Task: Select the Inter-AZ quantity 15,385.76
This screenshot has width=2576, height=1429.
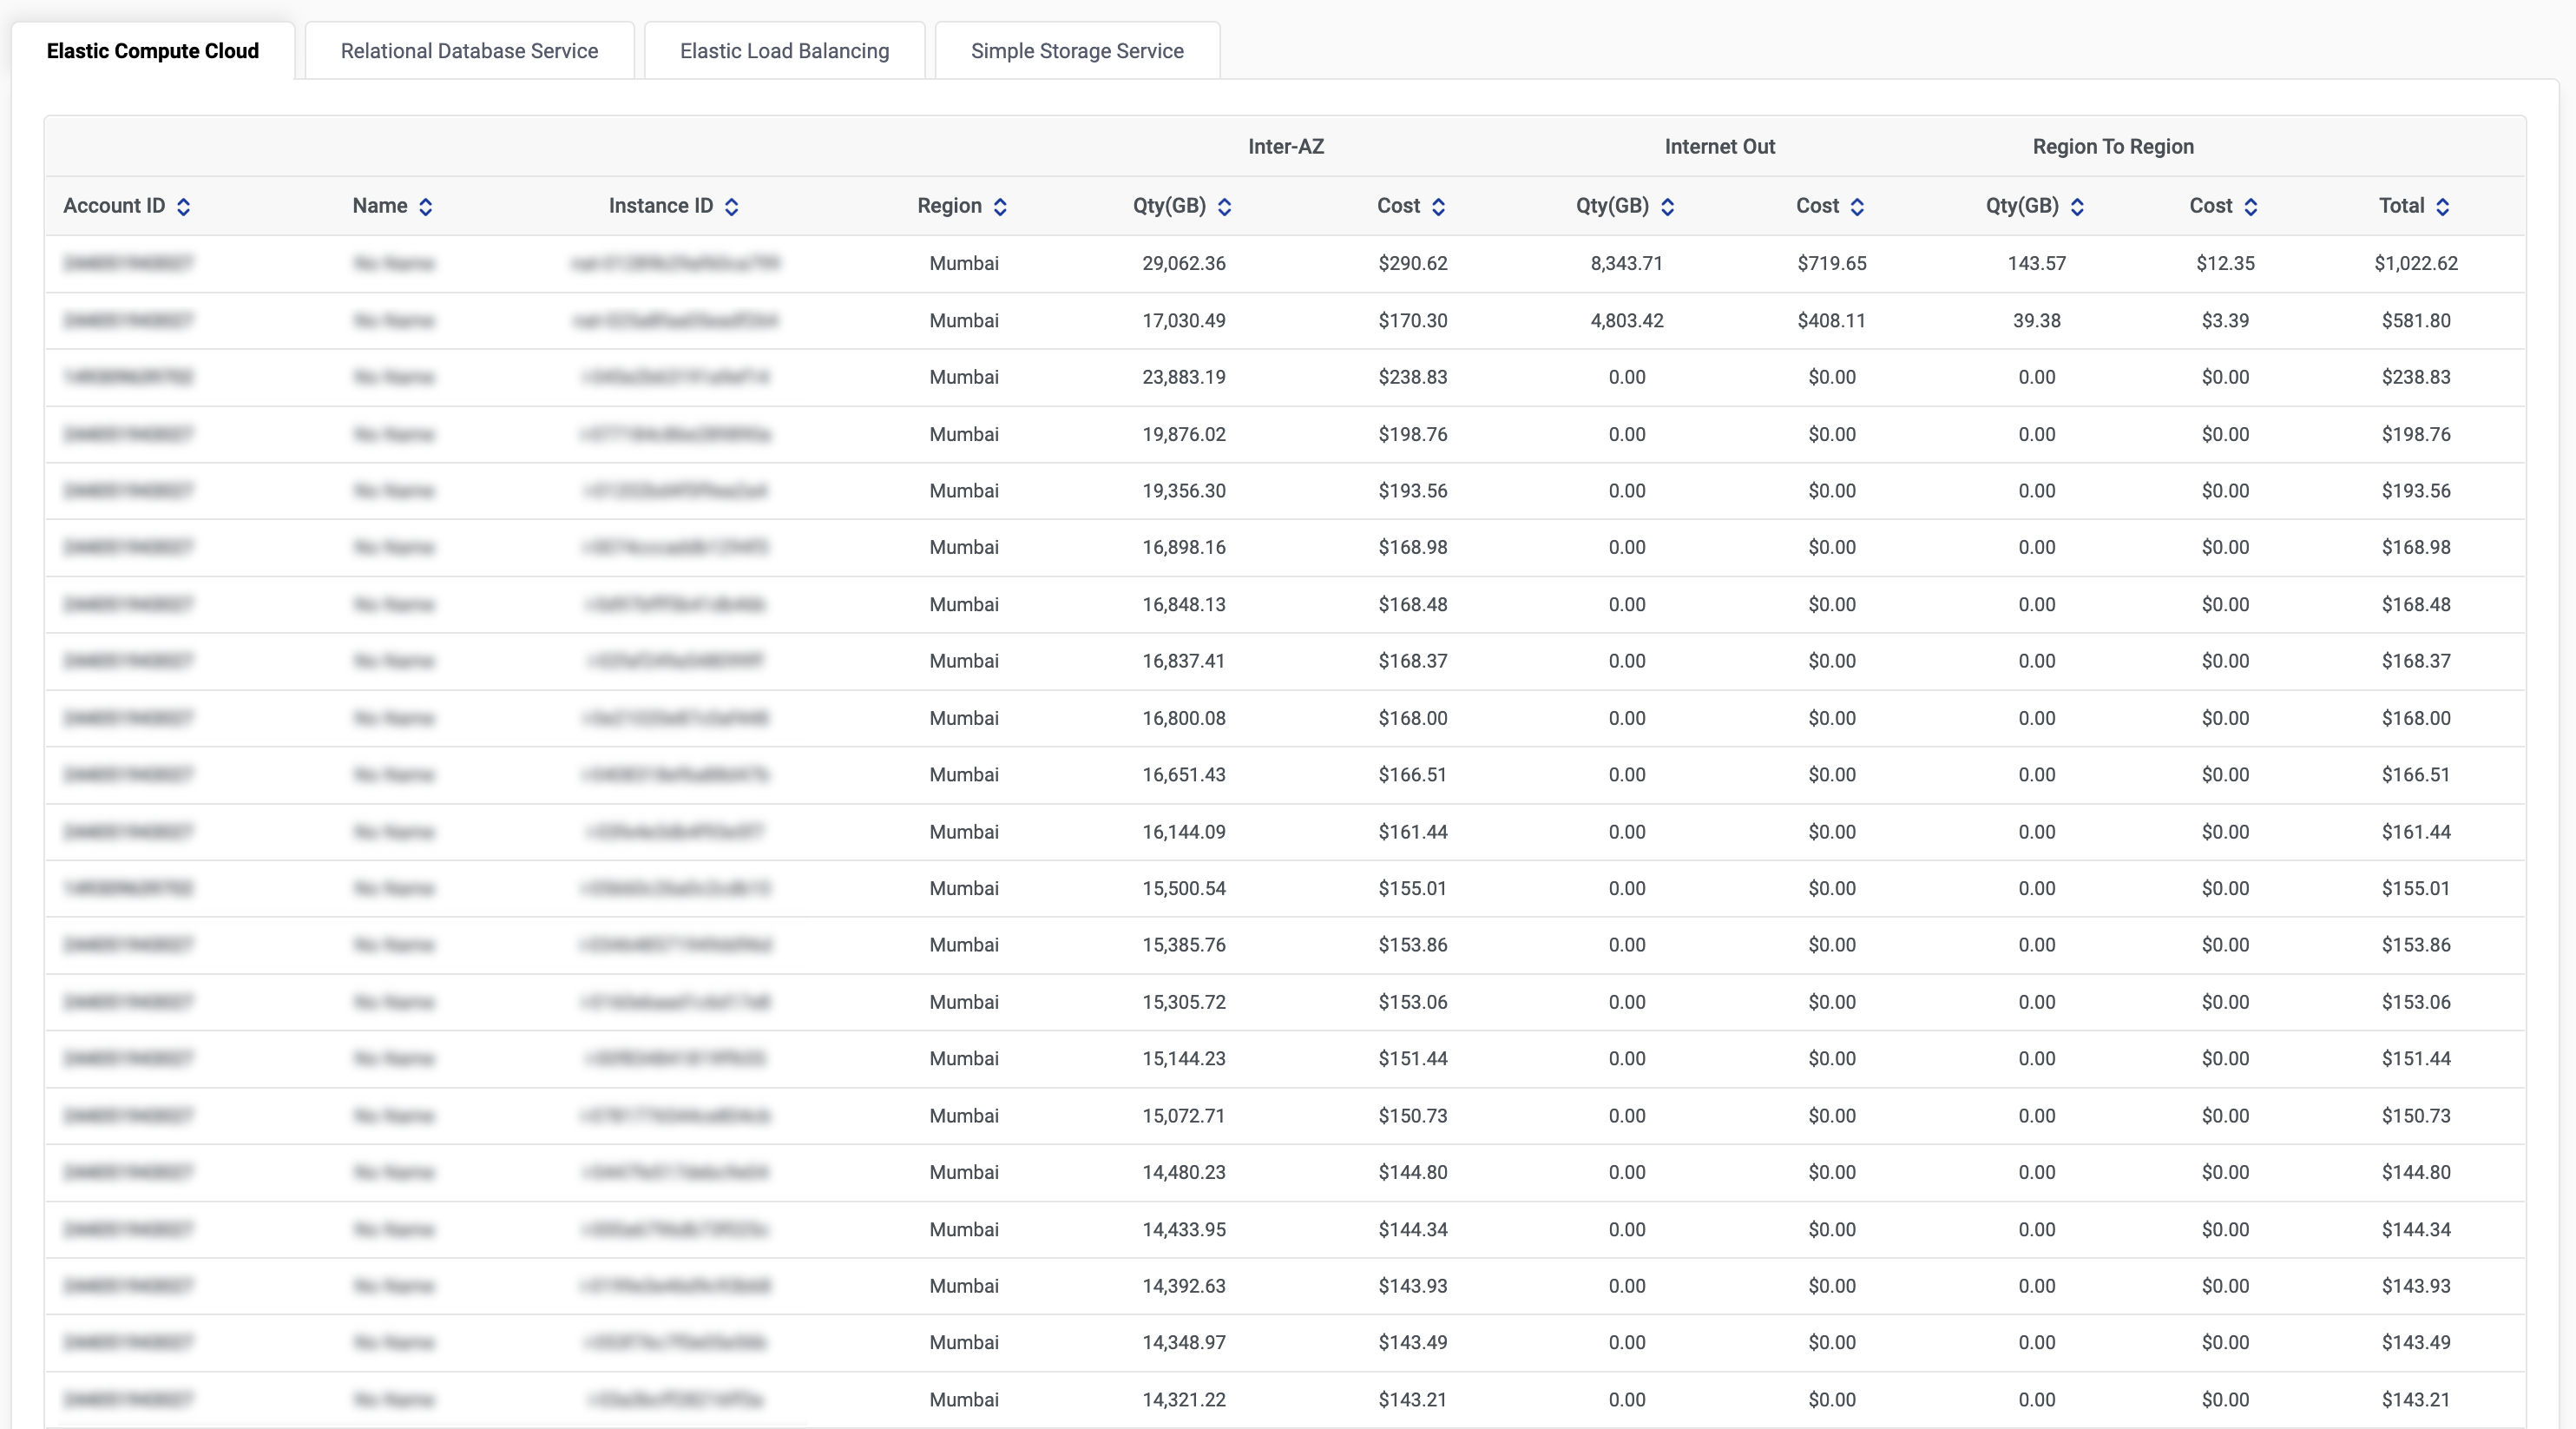Action: (x=1184, y=945)
